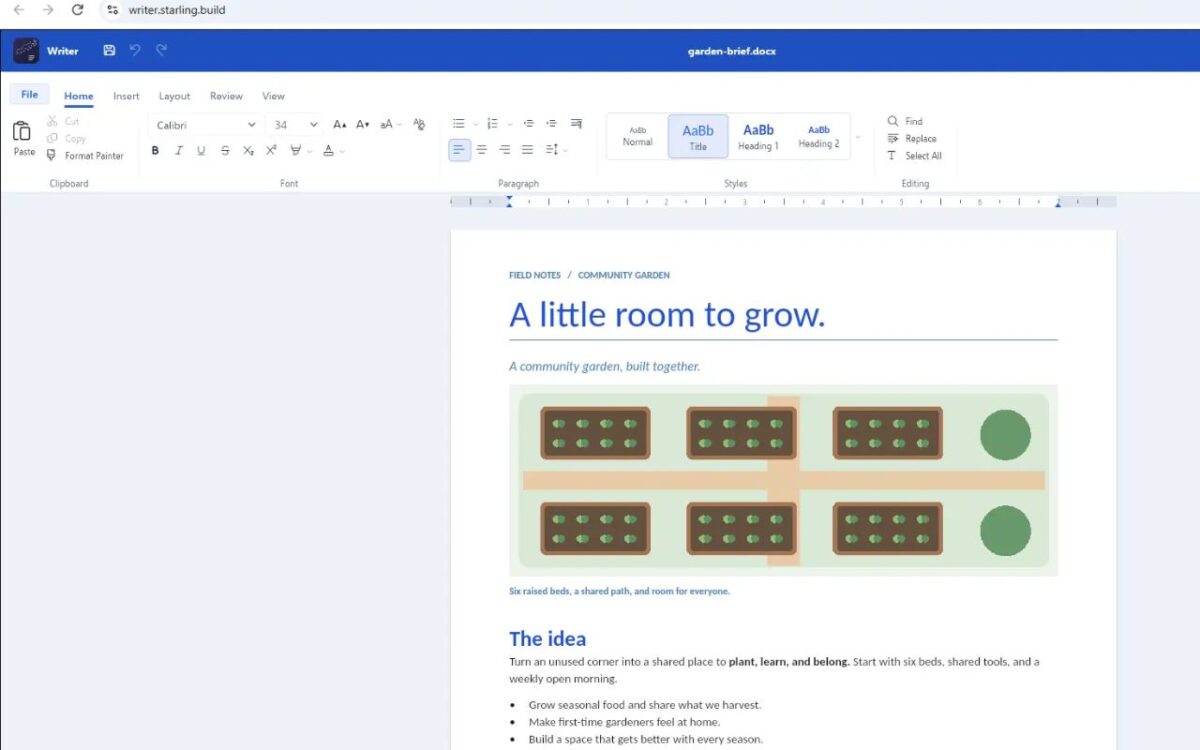1200x750 pixels.
Task: Open the File menu
Action: [29, 95]
